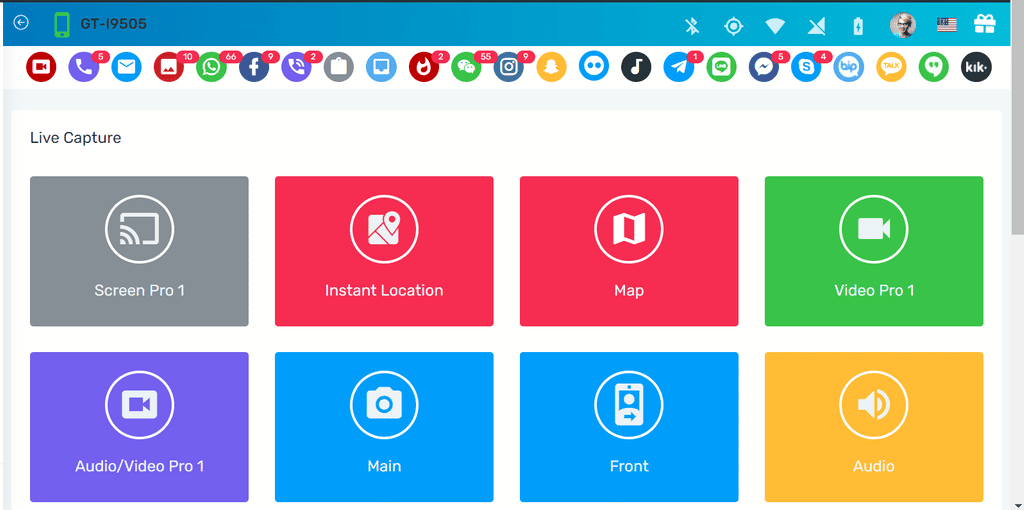Open the purple call logs phone icon
This screenshot has width=1024, height=510.
coord(84,67)
